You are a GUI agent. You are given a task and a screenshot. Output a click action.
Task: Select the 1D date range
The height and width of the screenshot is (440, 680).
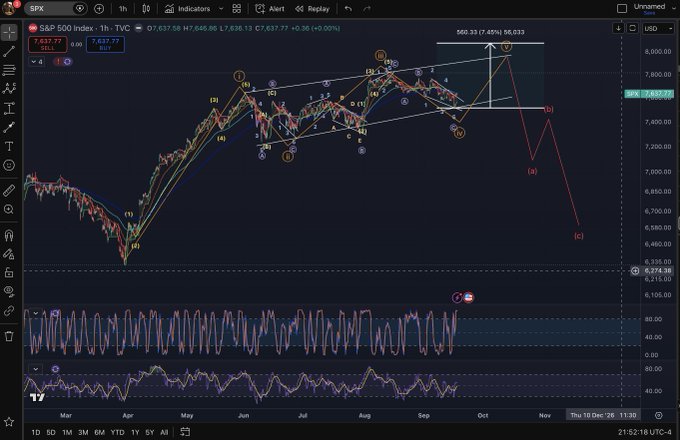[x=36, y=432]
